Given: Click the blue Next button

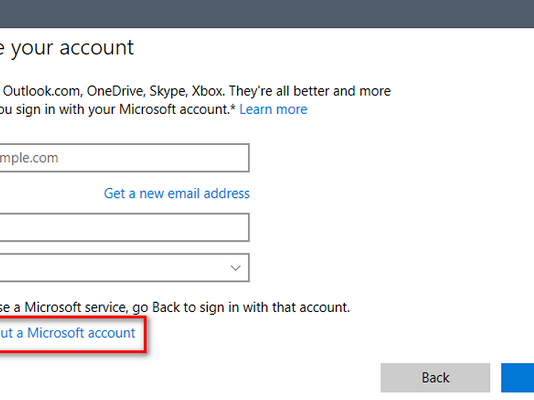Looking at the screenshot, I should (518, 378).
